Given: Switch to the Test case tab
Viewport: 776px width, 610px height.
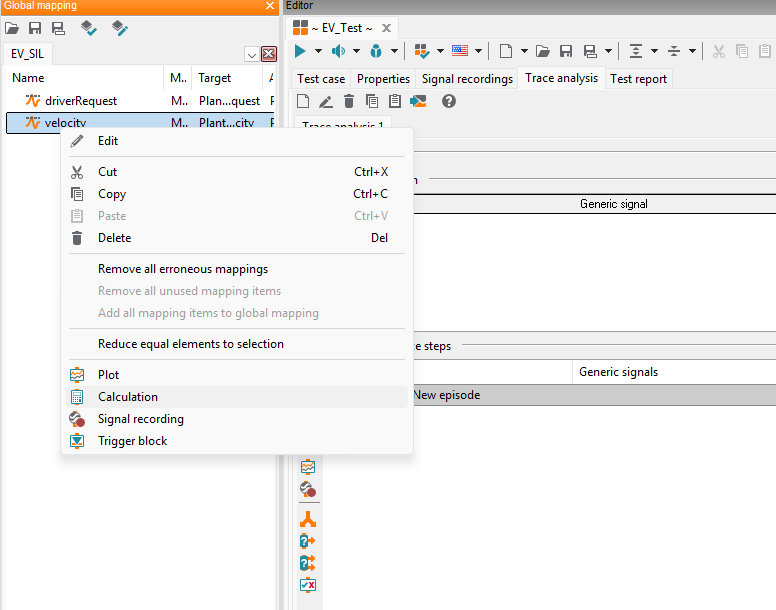Looking at the screenshot, I should [x=321, y=79].
